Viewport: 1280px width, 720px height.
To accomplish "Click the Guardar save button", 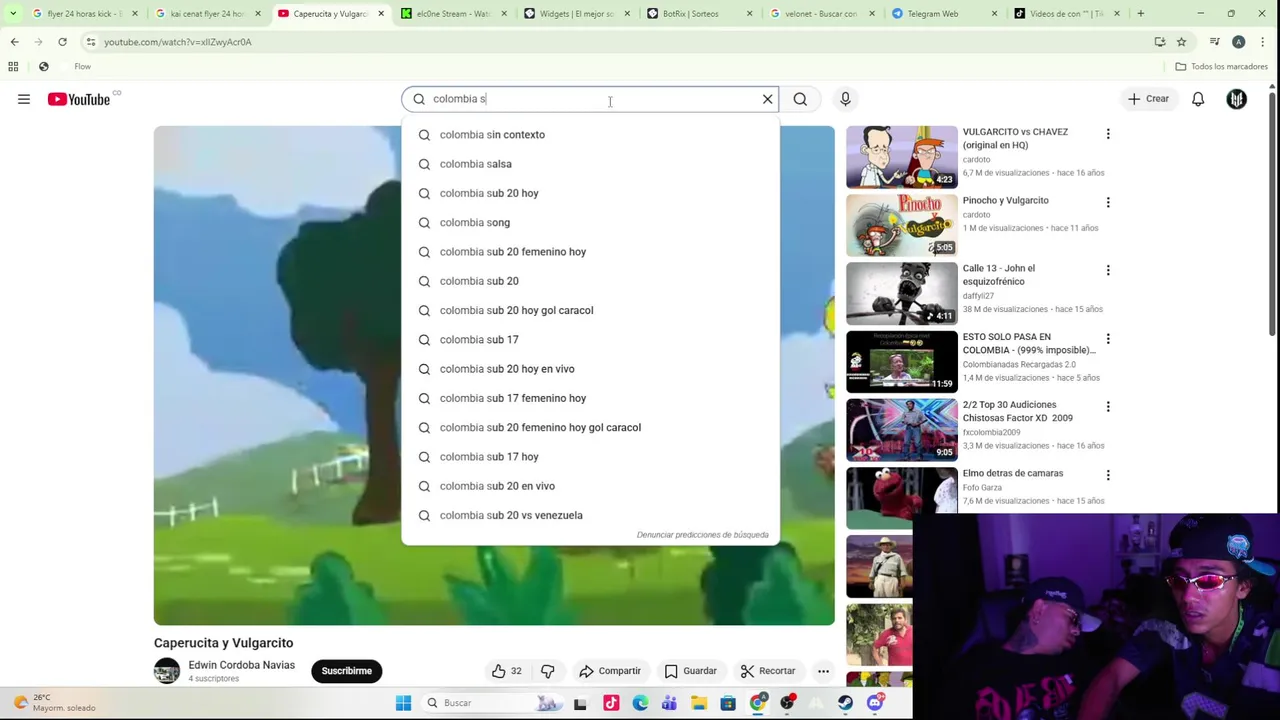I will [x=691, y=671].
